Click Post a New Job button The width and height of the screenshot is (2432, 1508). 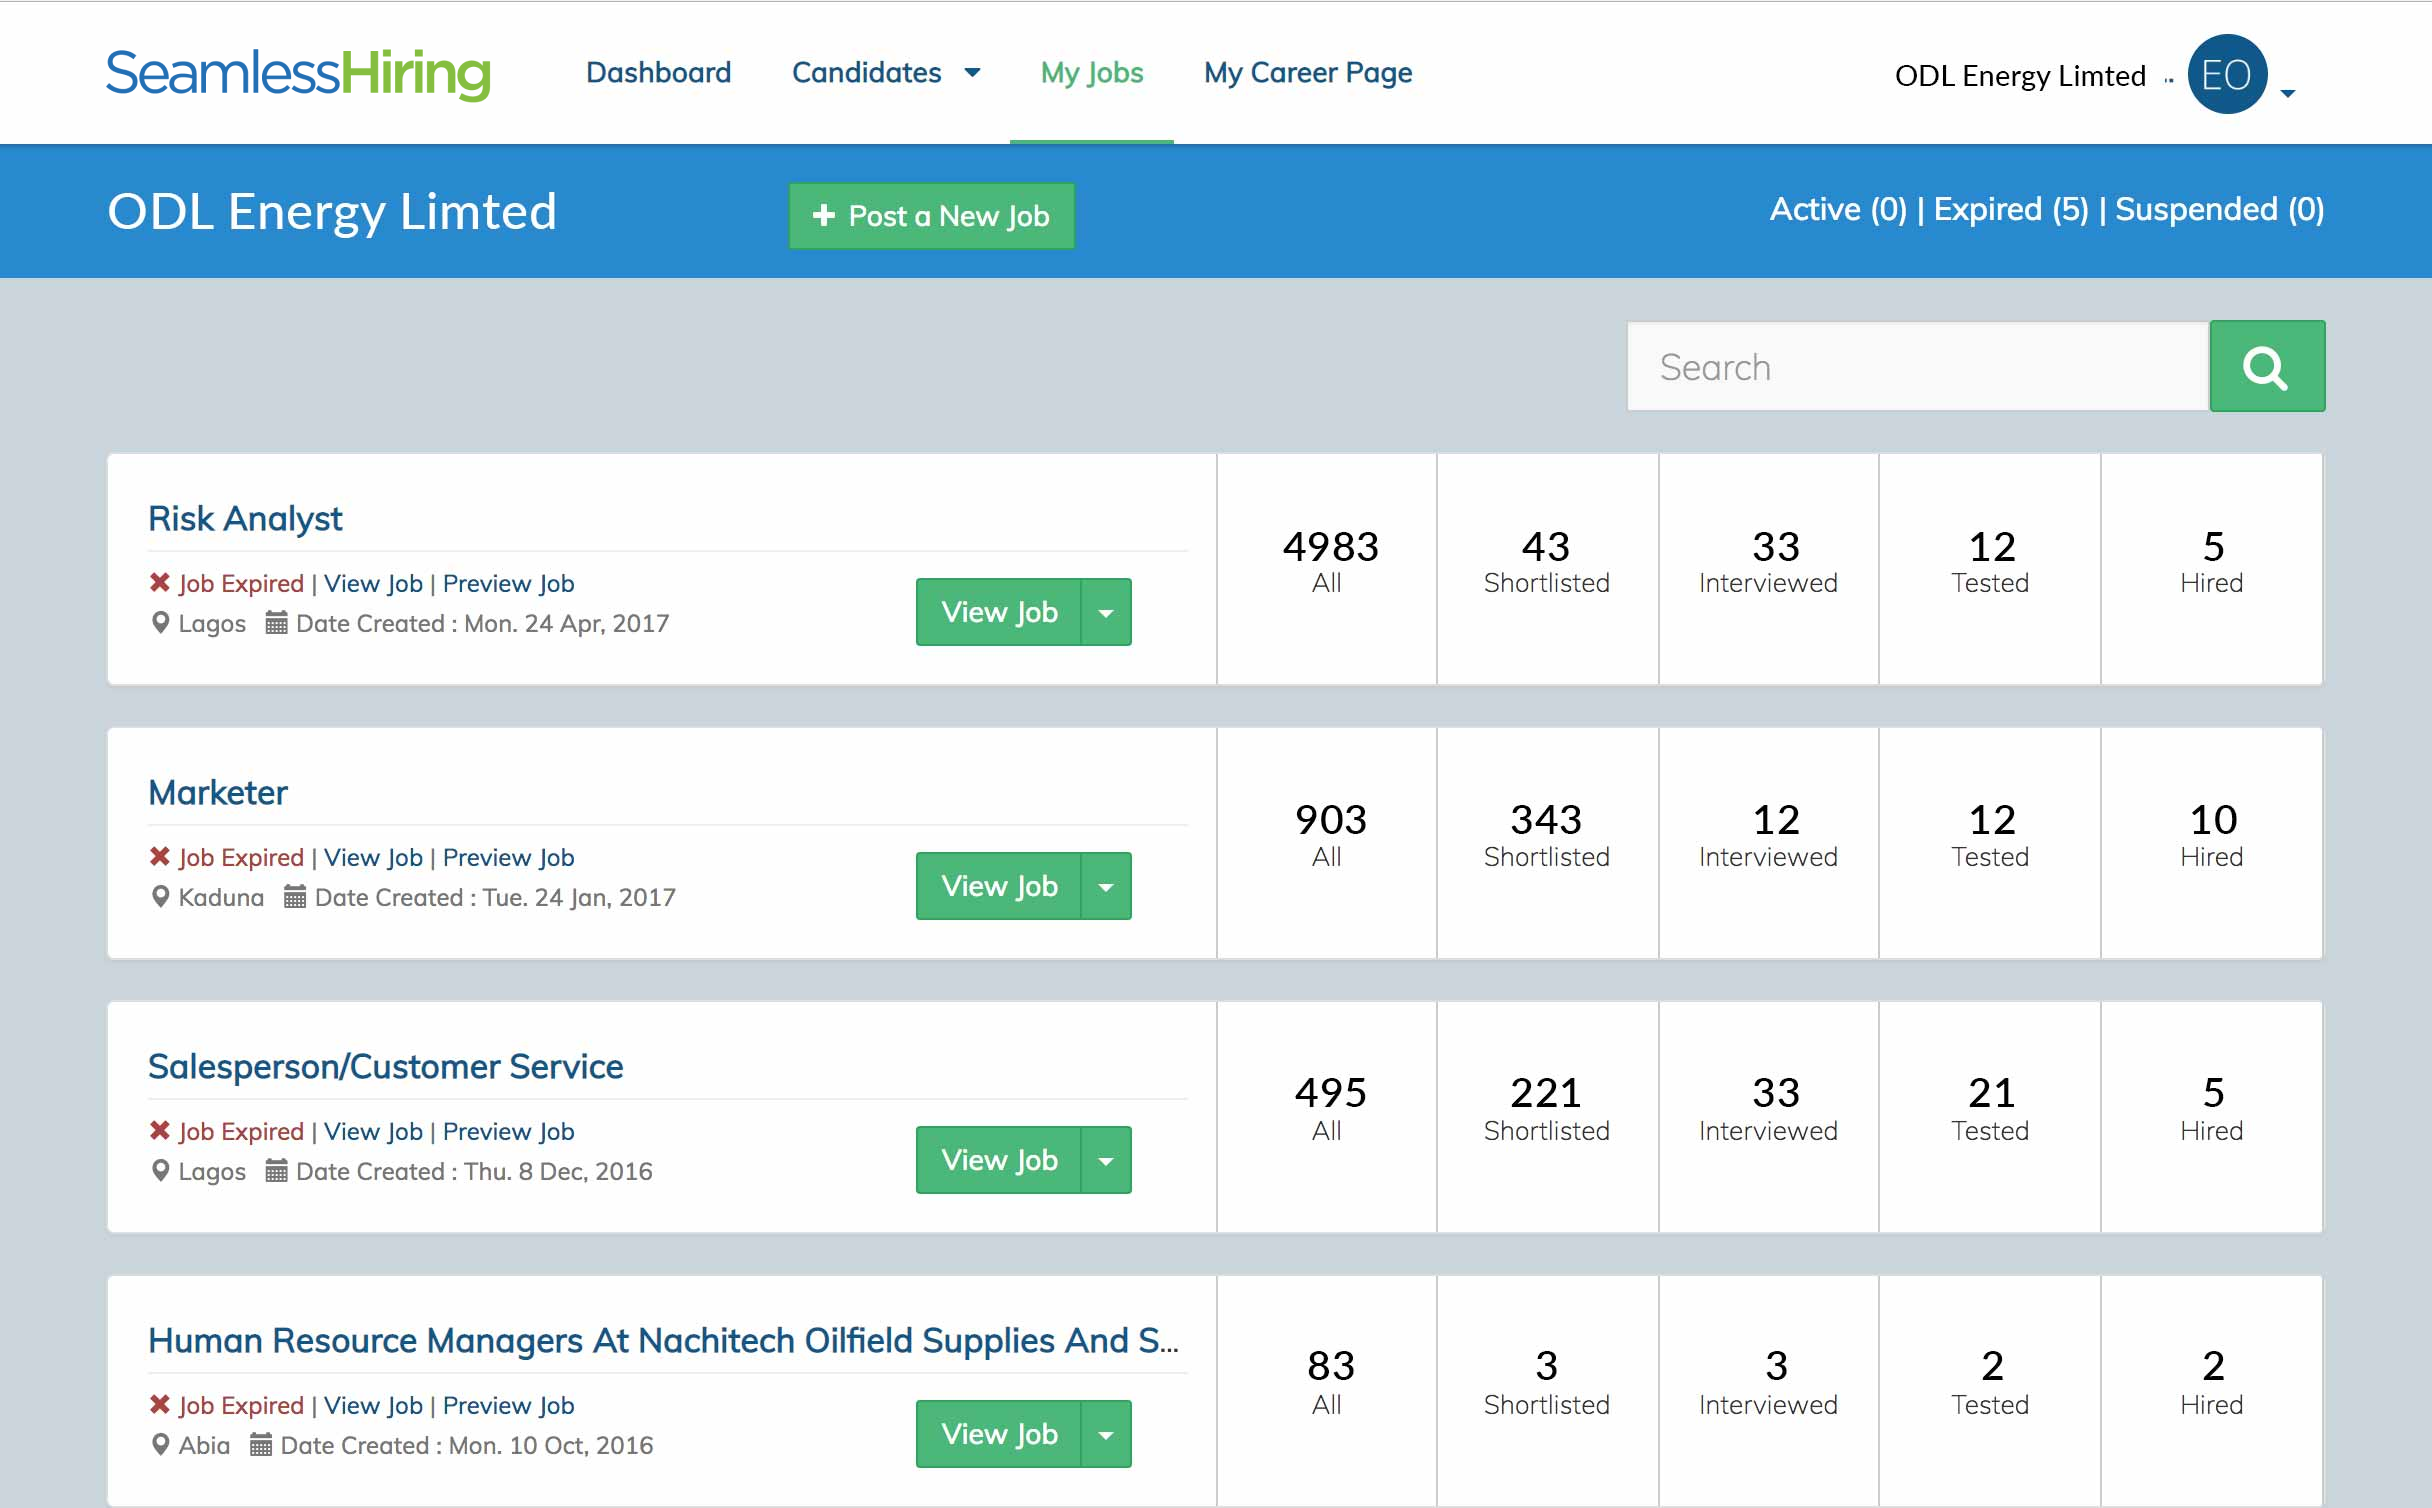point(932,216)
